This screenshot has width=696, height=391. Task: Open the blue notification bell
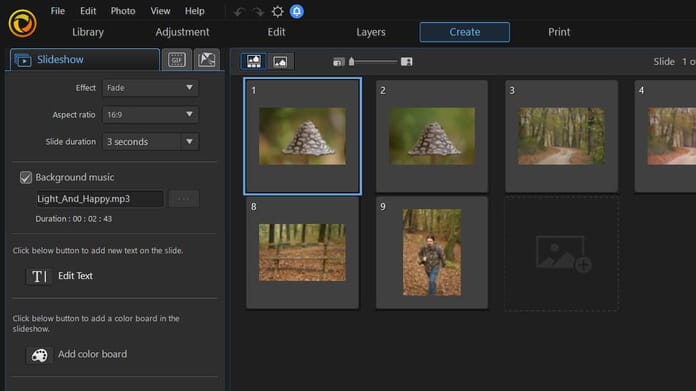point(297,12)
